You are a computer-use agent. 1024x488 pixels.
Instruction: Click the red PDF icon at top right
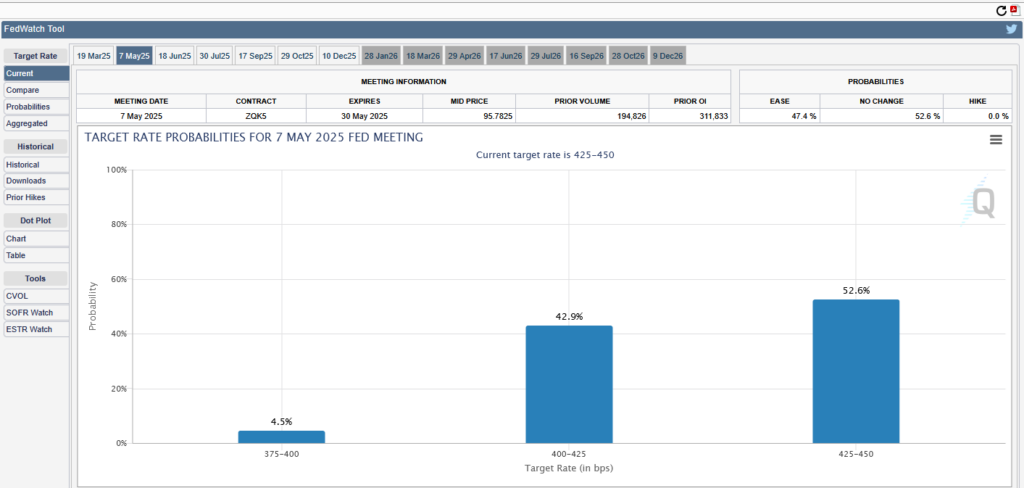[1015, 9]
